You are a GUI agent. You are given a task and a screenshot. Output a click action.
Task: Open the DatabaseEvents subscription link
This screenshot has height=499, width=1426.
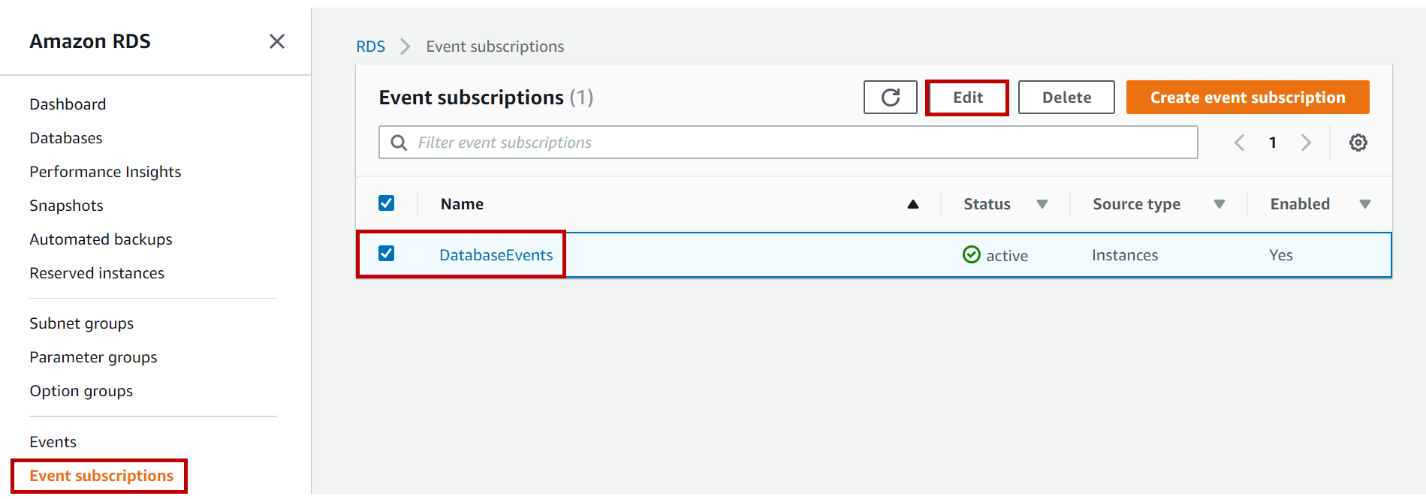coord(496,255)
